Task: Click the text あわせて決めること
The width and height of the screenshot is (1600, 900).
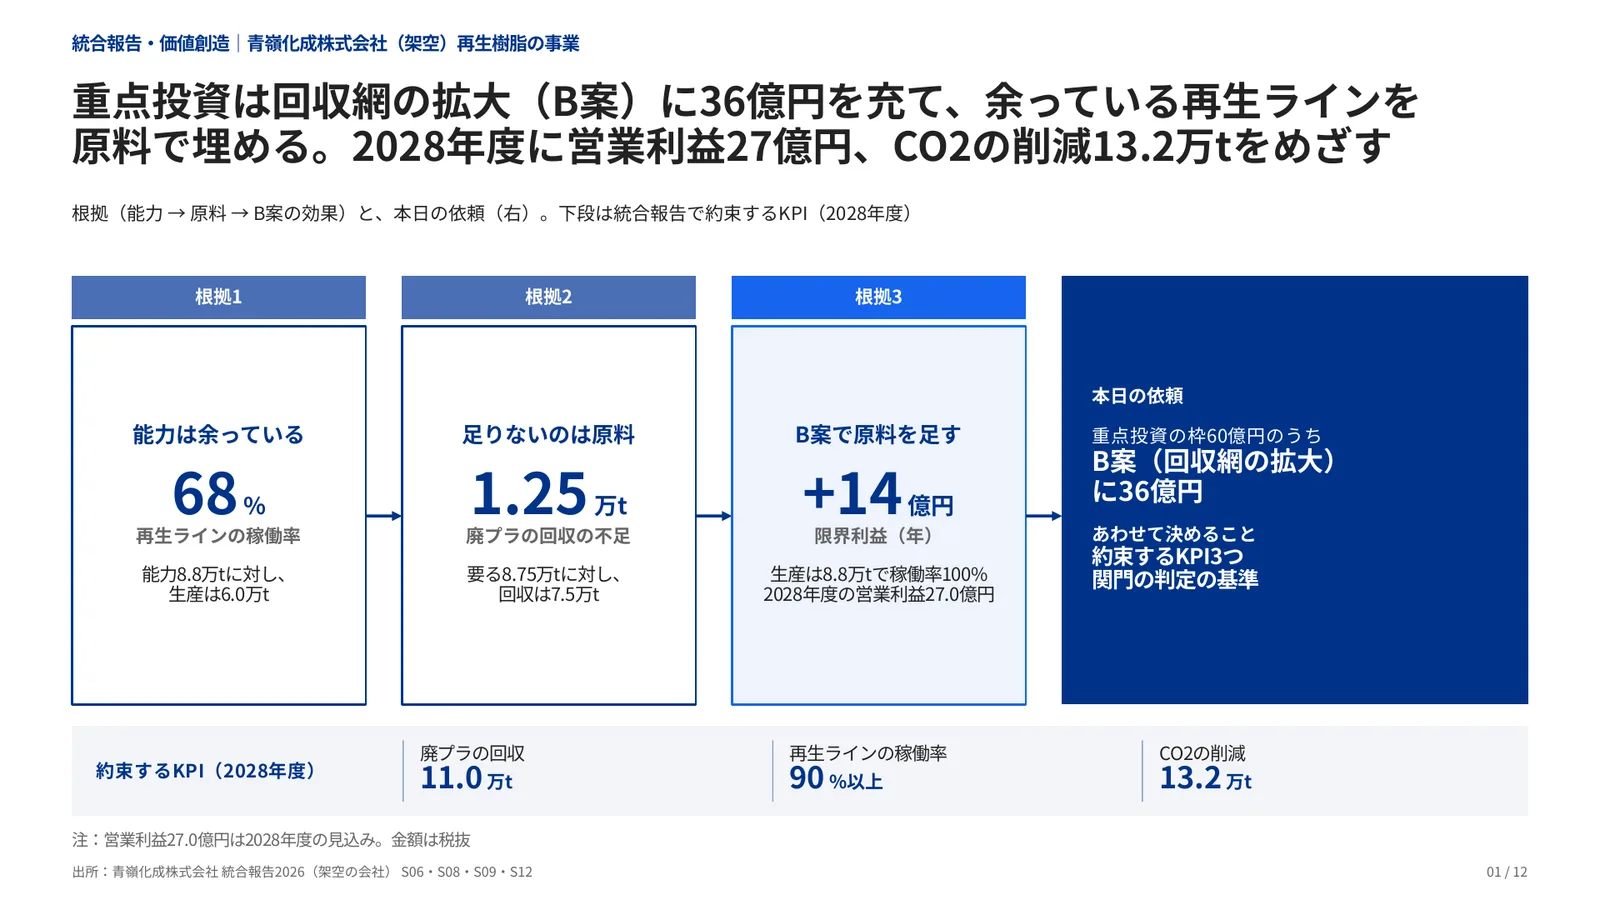Action: click(x=1173, y=534)
